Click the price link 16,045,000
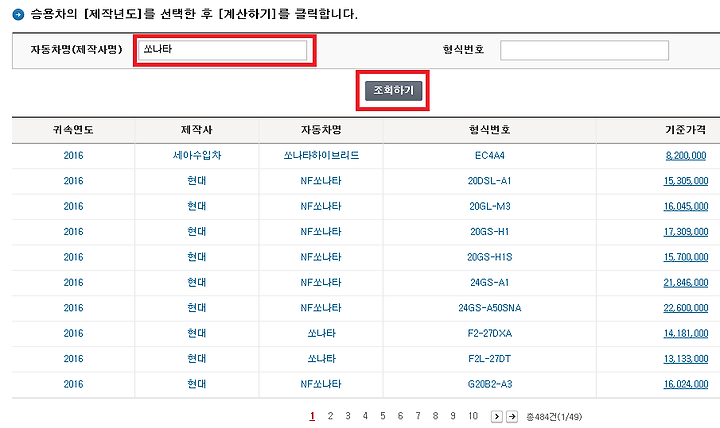The image size is (720, 428). click(x=686, y=207)
